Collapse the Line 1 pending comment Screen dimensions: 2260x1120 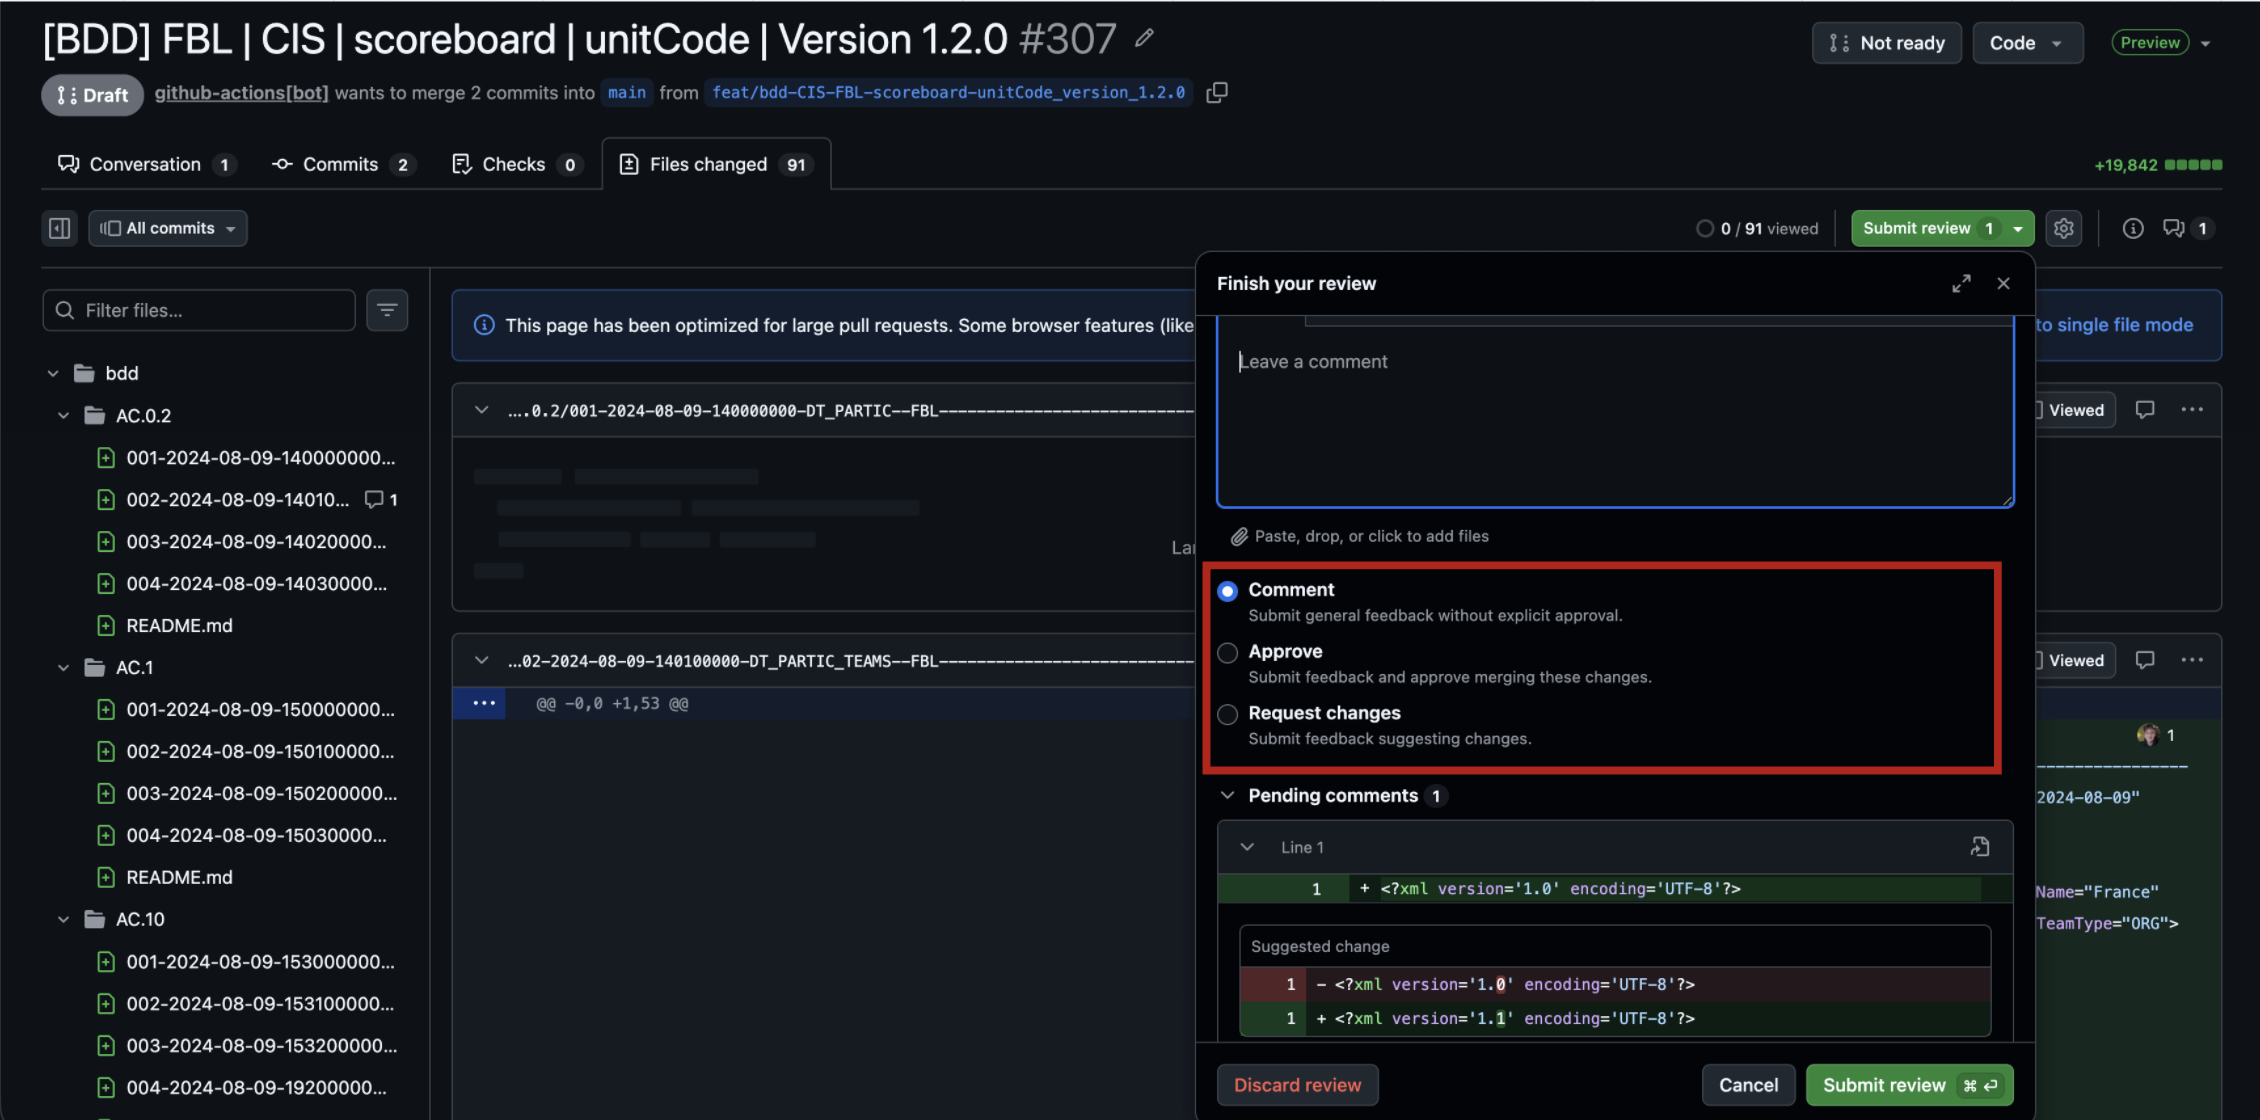(x=1247, y=847)
